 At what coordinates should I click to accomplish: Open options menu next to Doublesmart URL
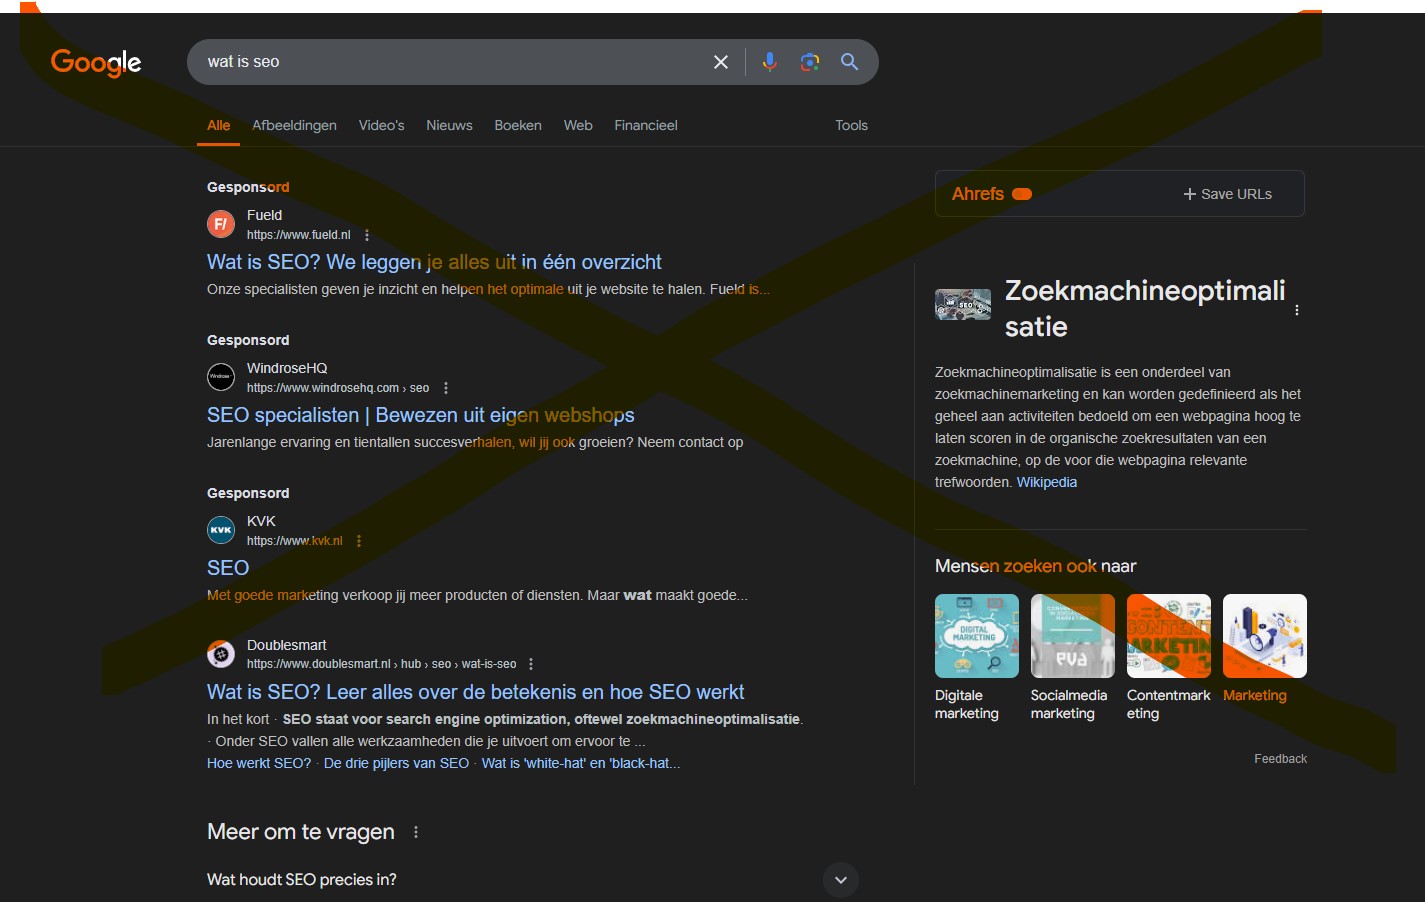[531, 664]
